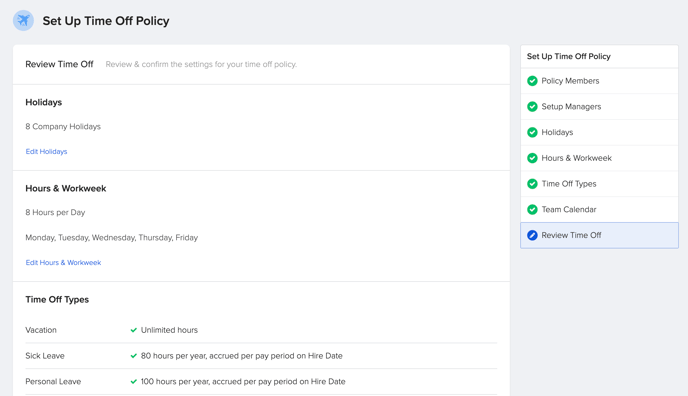Click the 100 hours per year accrual text

click(243, 382)
